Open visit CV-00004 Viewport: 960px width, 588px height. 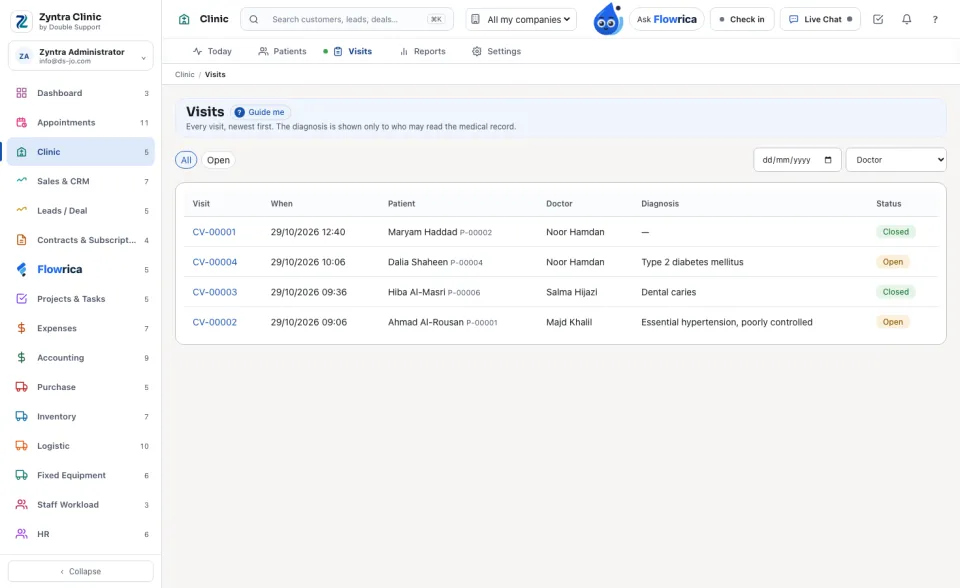tap(215, 262)
